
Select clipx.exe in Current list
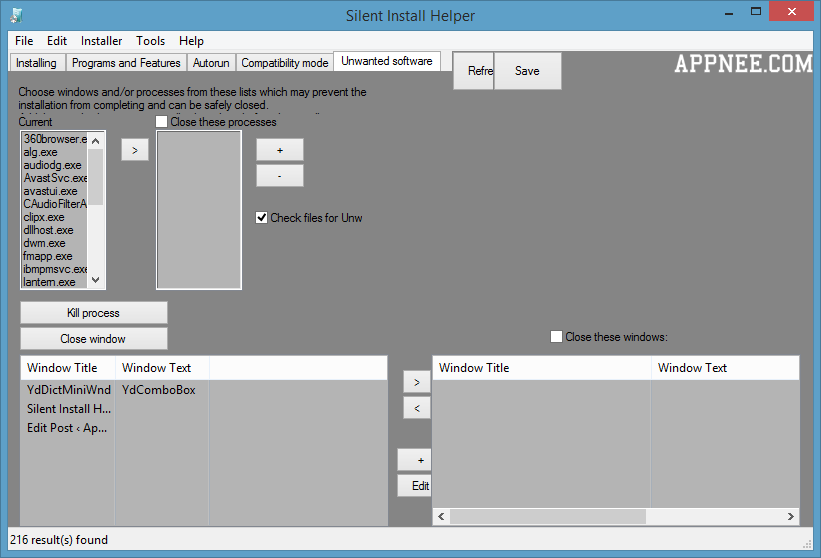[x=55, y=217]
